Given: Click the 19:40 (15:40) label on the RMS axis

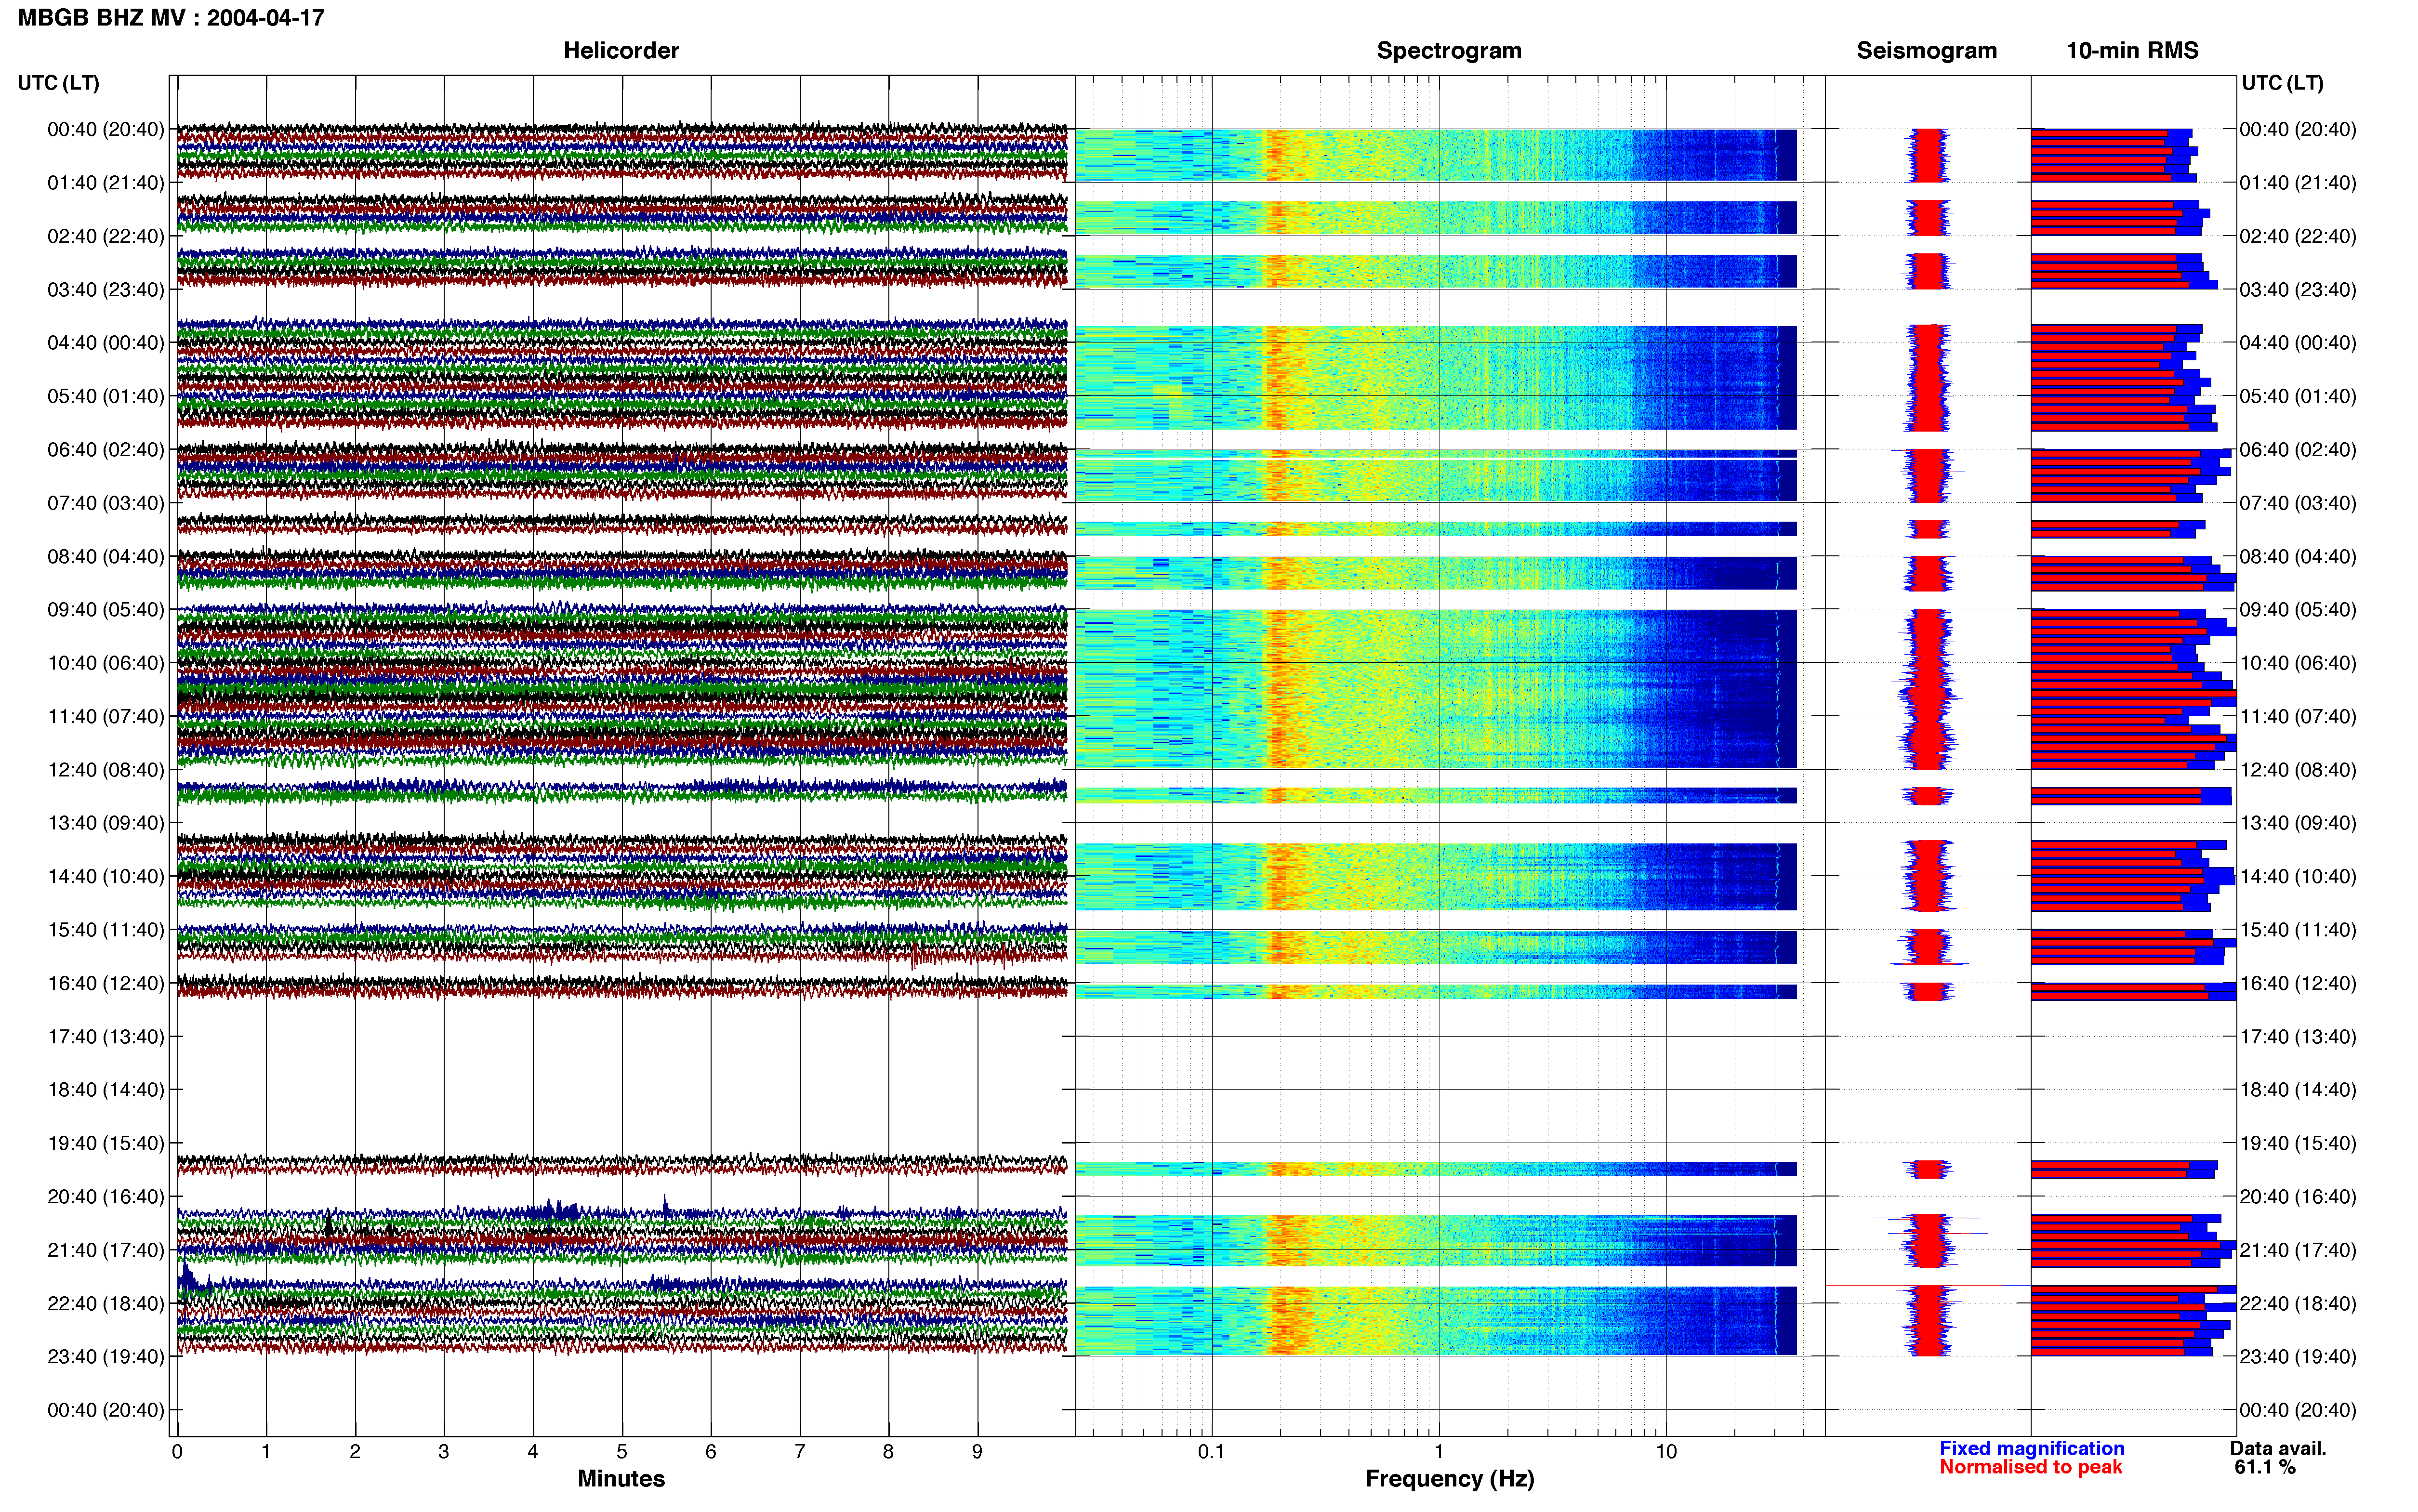Looking at the screenshot, I should click(2298, 1143).
